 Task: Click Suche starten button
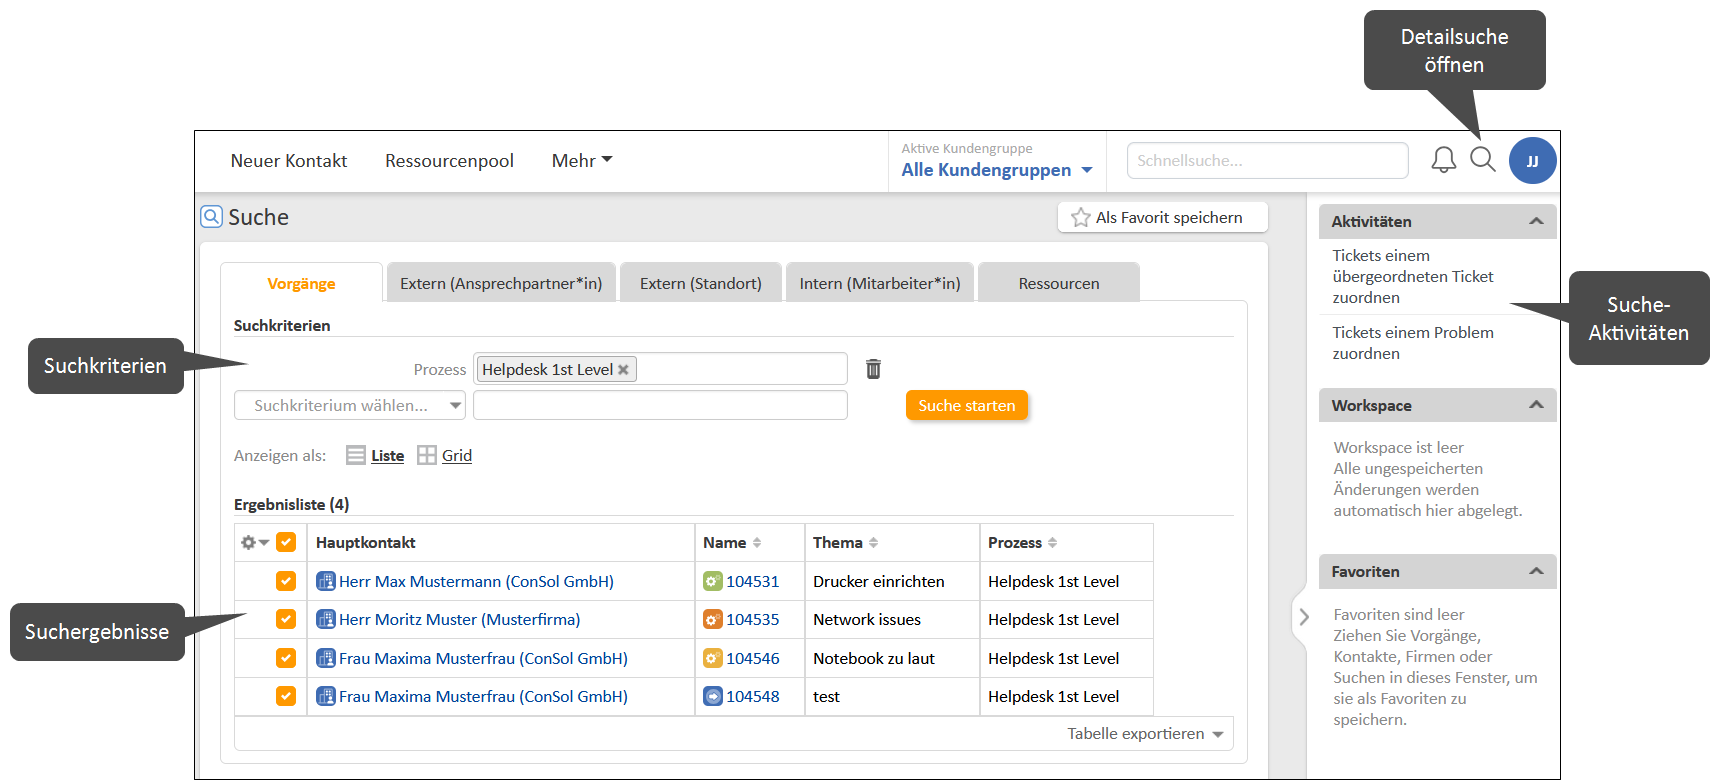tap(967, 405)
